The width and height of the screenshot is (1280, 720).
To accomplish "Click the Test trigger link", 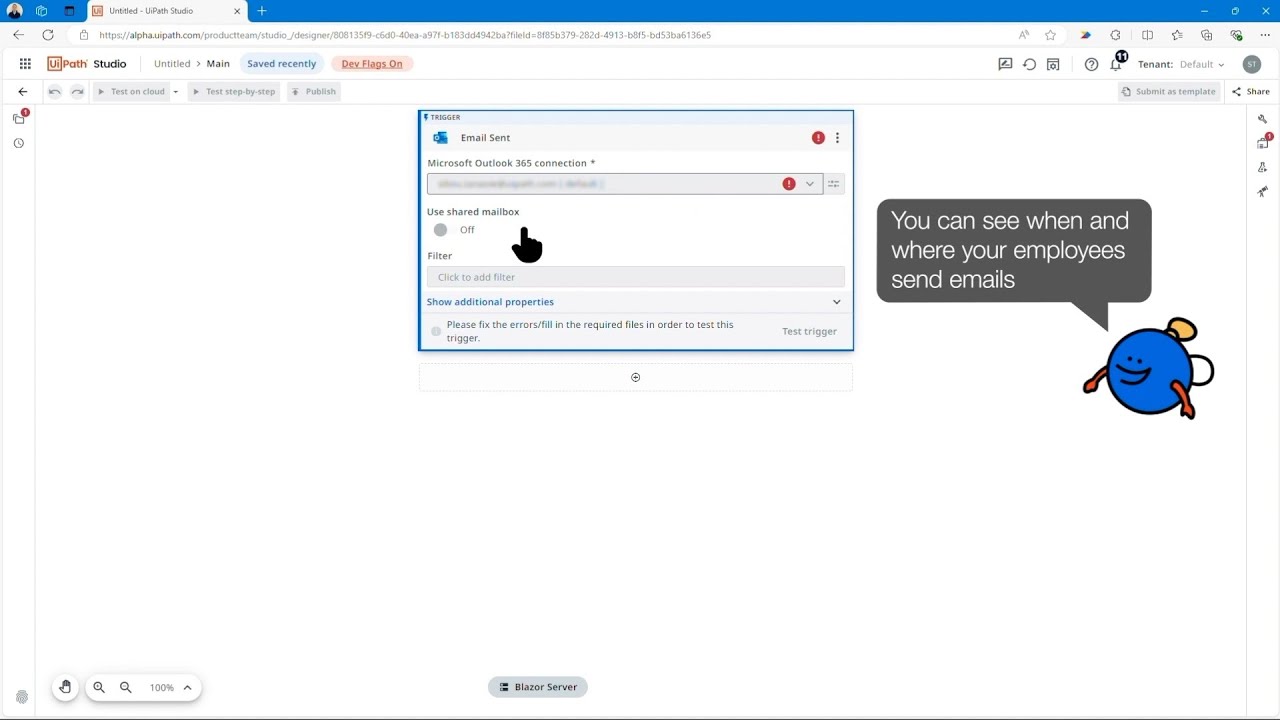I will click(x=809, y=331).
